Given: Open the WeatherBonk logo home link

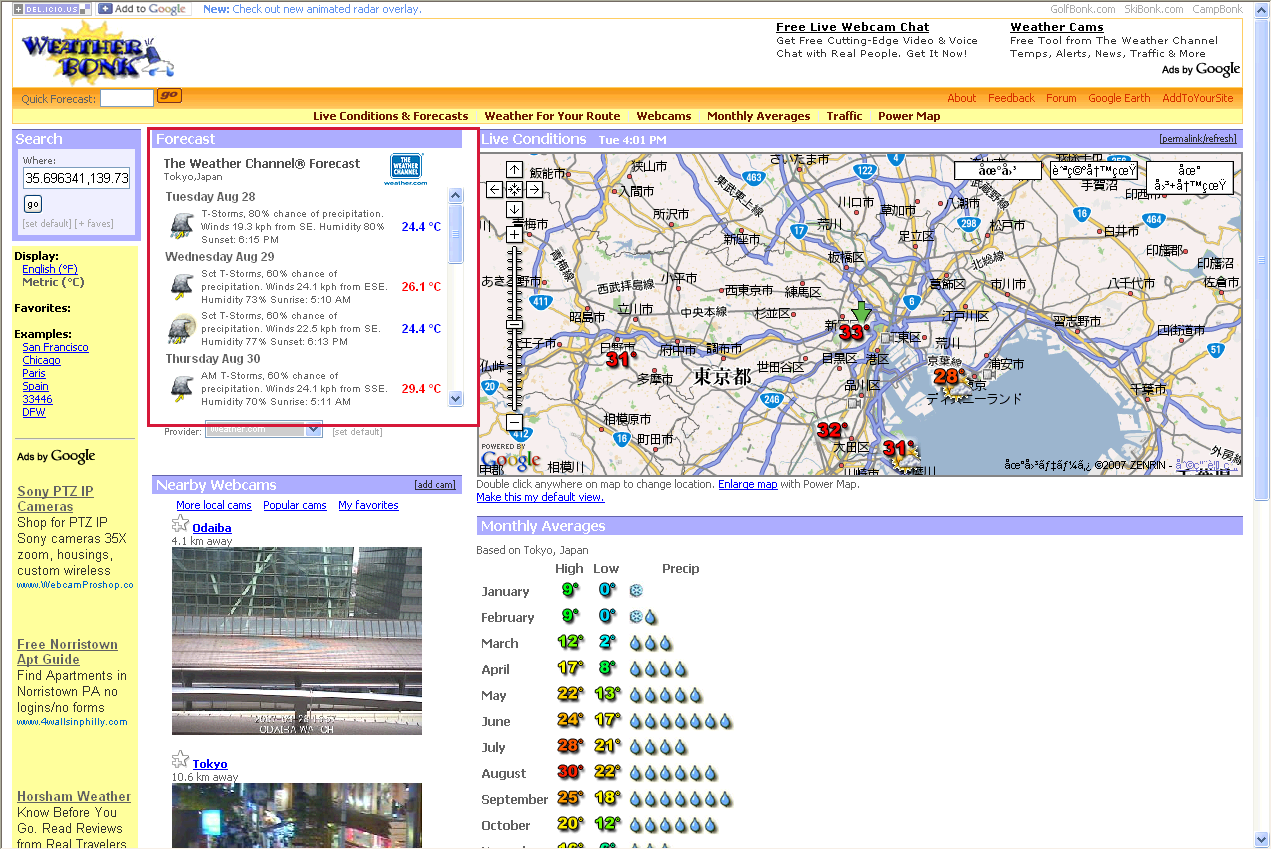Looking at the screenshot, I should coord(98,52).
